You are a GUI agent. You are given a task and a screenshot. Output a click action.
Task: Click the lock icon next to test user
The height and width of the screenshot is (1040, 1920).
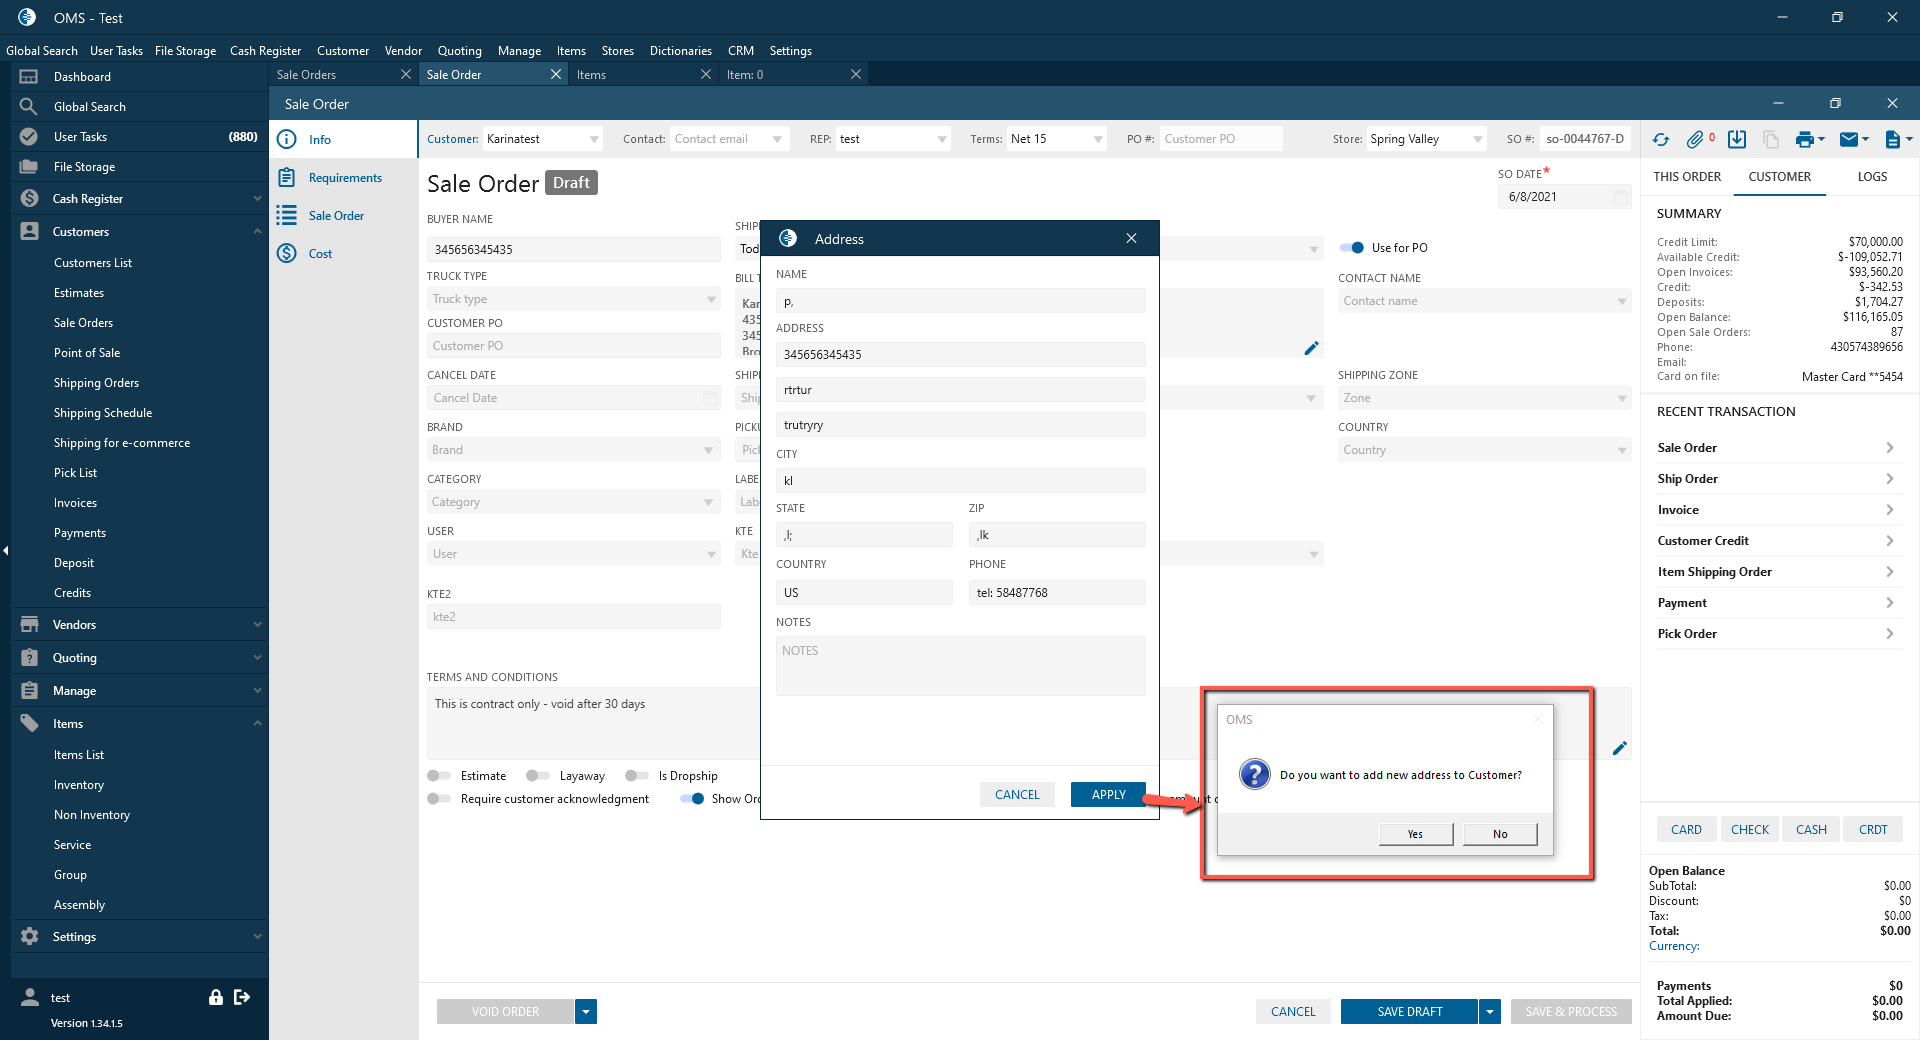[215, 997]
